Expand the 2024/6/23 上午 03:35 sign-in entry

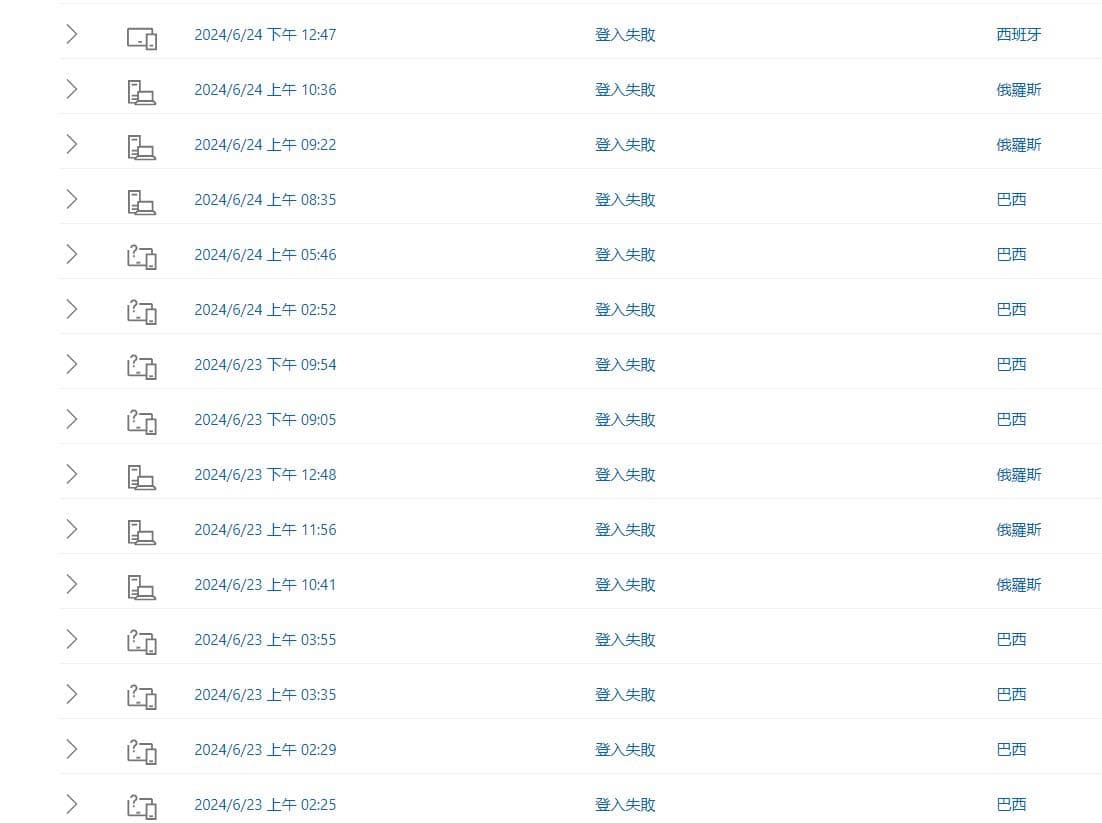click(x=71, y=694)
